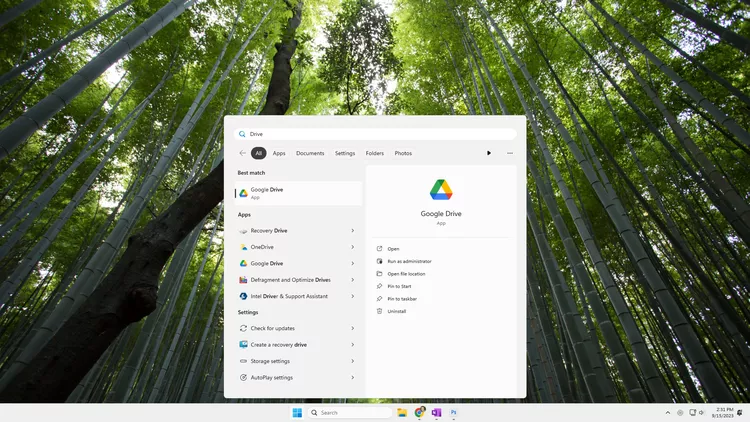Click the Defragment and Optimize Drives icon
The height and width of the screenshot is (422, 750).
point(243,280)
